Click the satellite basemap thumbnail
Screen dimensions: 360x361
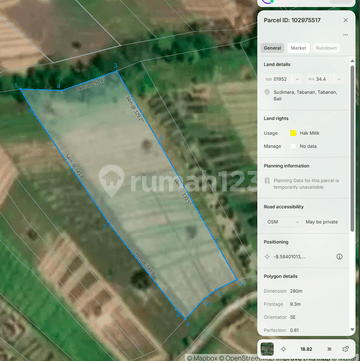pos(267,349)
